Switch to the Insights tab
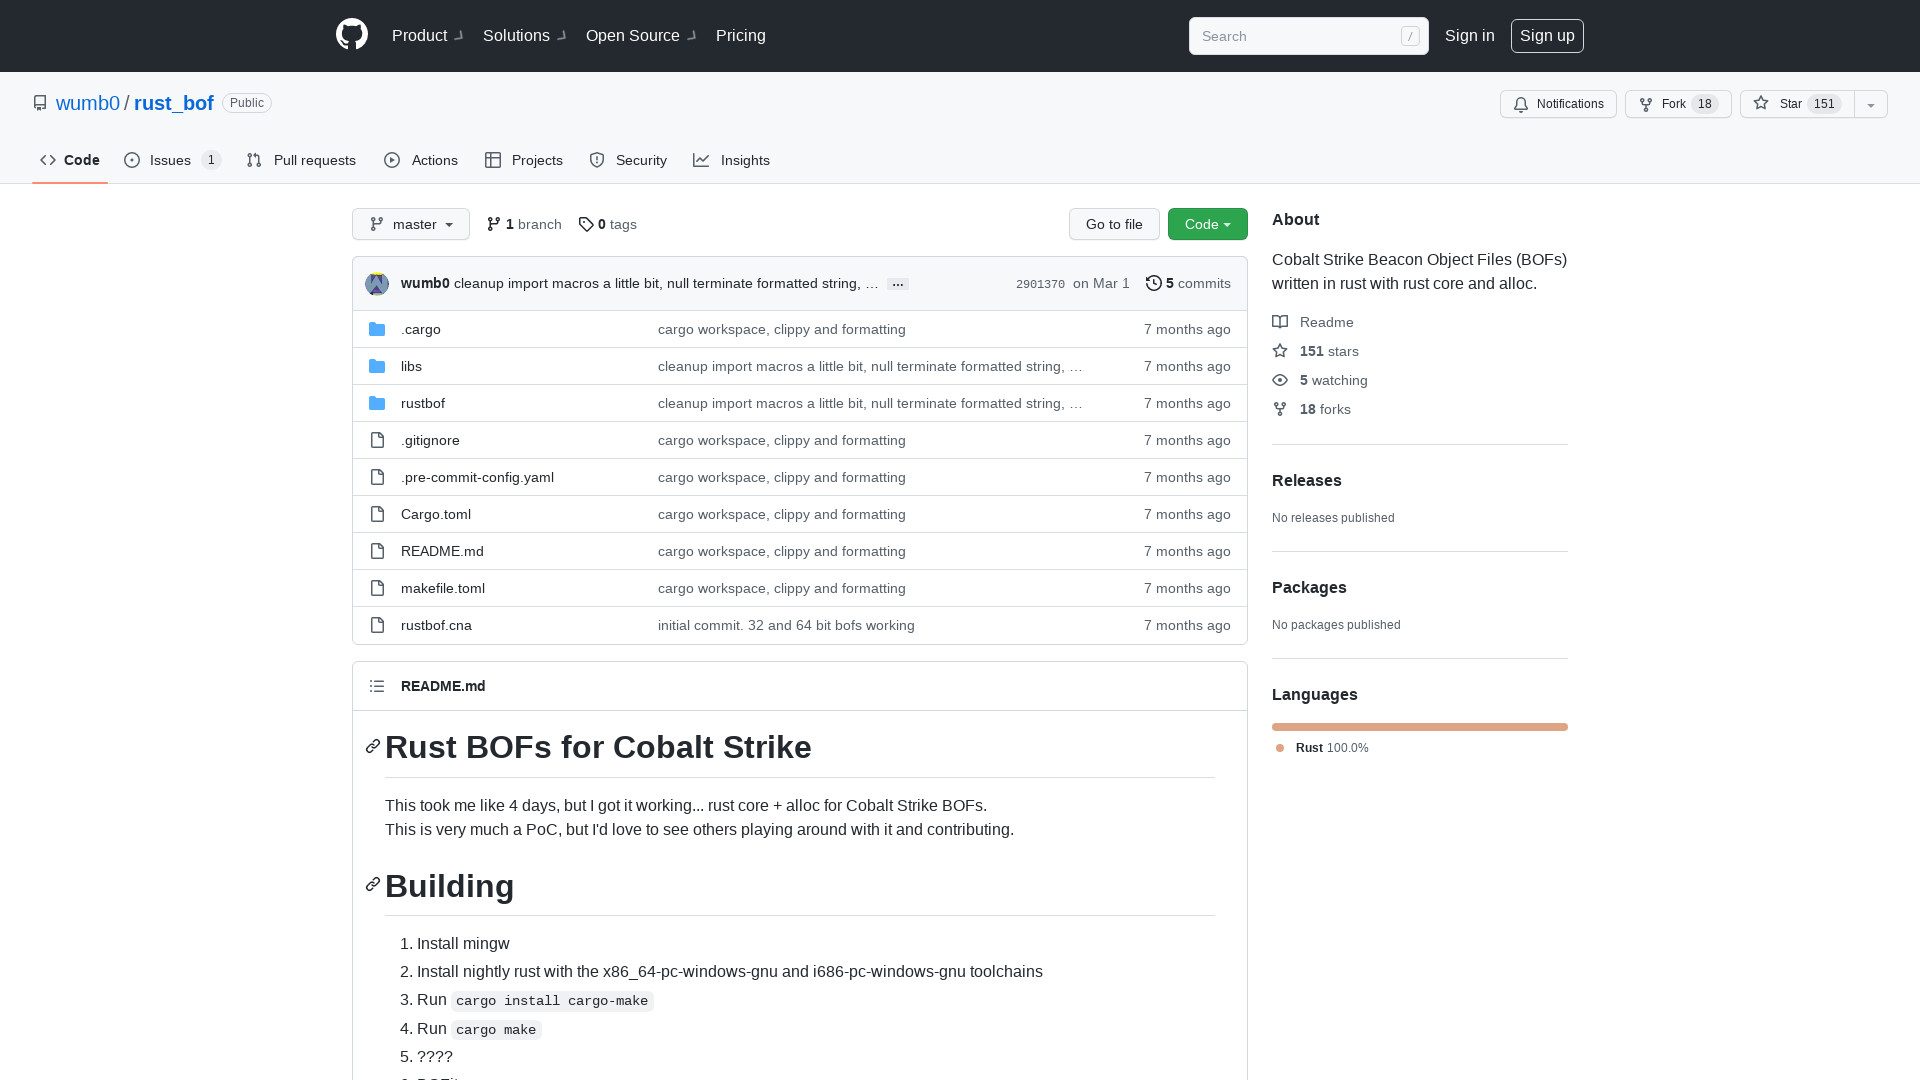Viewport: 1920px width, 1080px height. [x=731, y=160]
